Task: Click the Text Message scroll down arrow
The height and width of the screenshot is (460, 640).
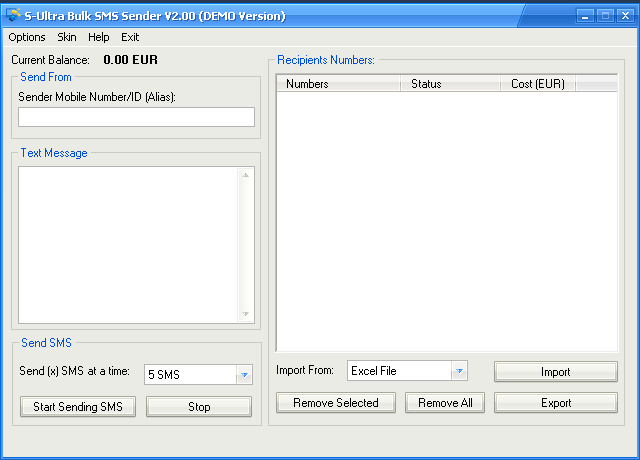Action: click(x=246, y=315)
